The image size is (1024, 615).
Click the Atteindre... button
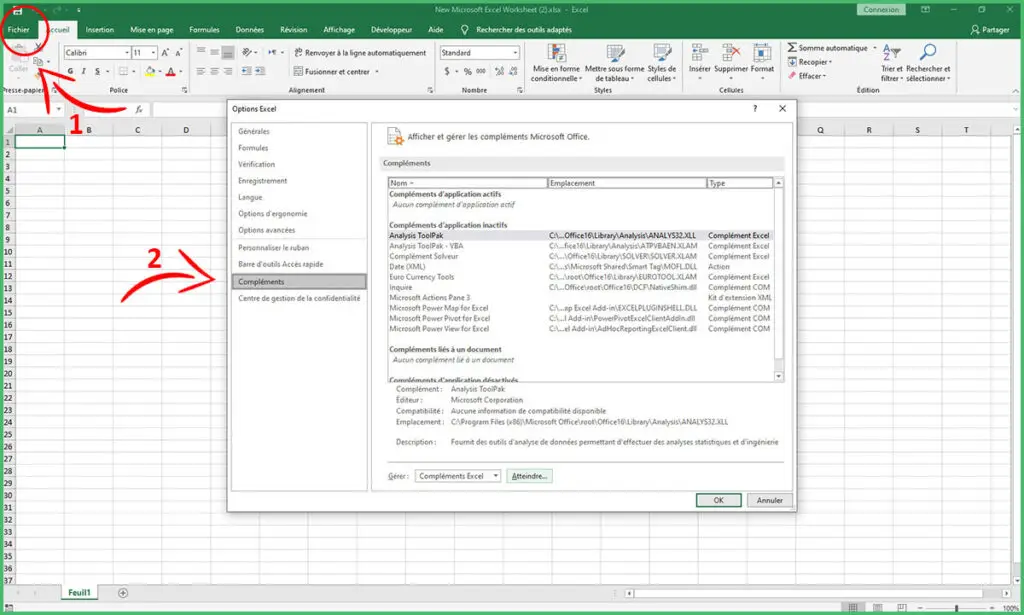529,476
